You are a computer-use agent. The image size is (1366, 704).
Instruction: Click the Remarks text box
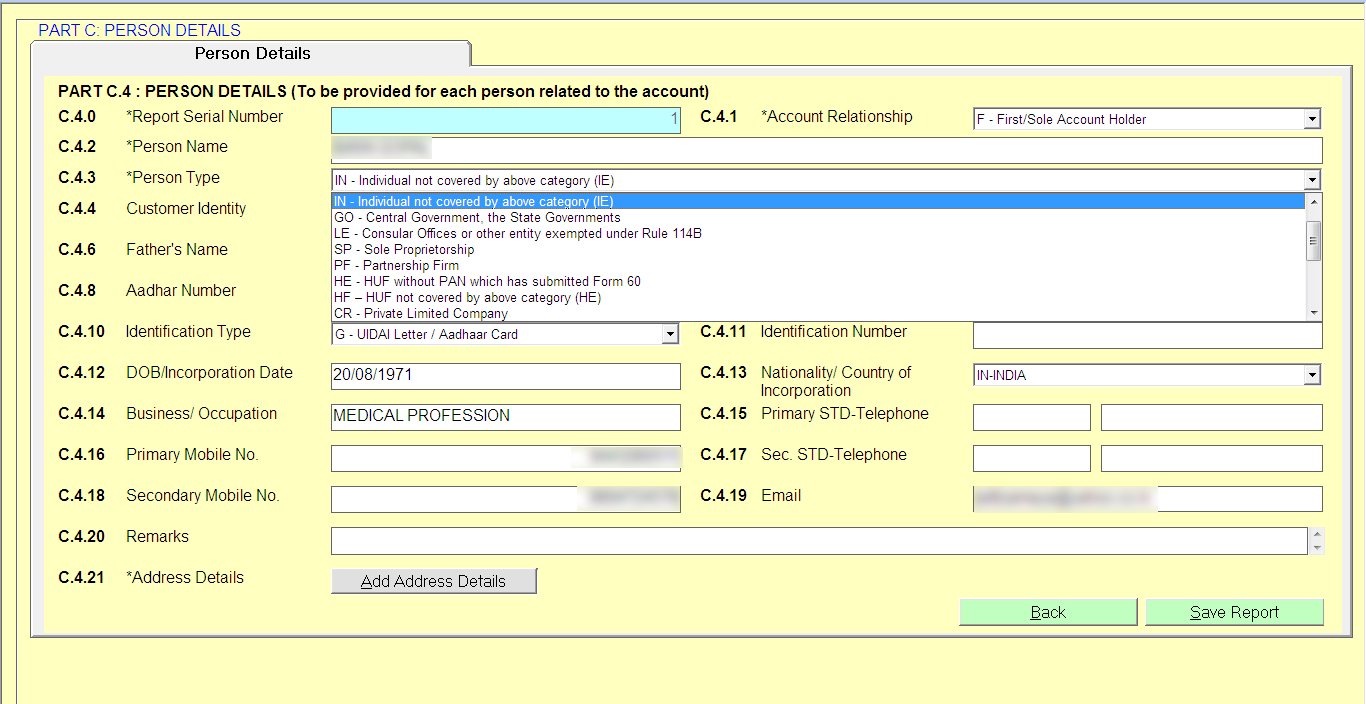pyautogui.click(x=818, y=541)
